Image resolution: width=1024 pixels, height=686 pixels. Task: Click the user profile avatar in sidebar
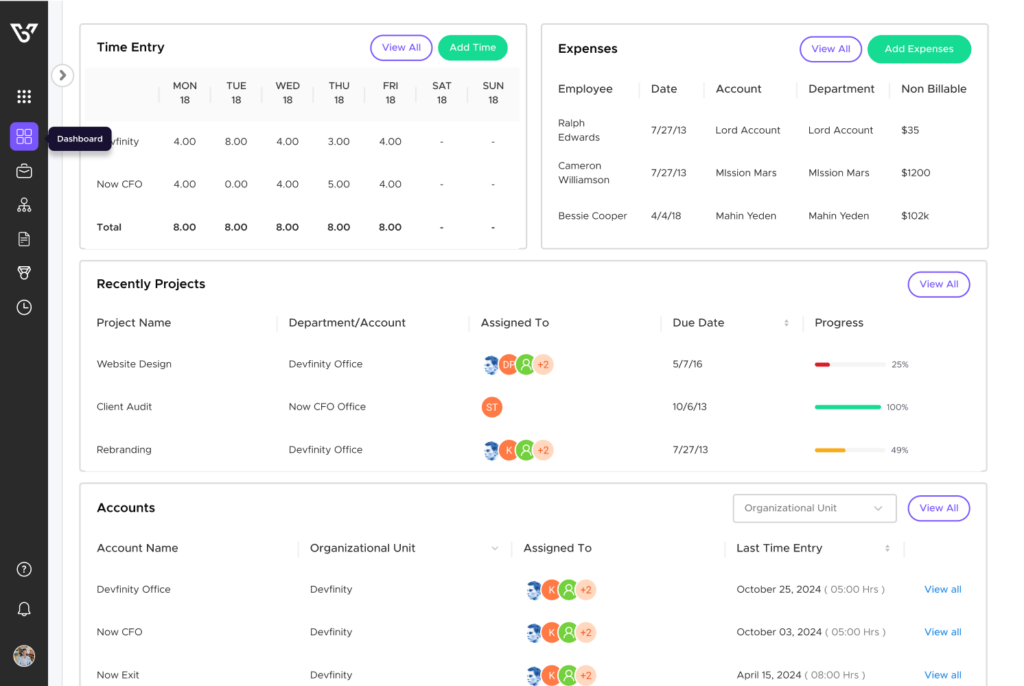coord(24,656)
